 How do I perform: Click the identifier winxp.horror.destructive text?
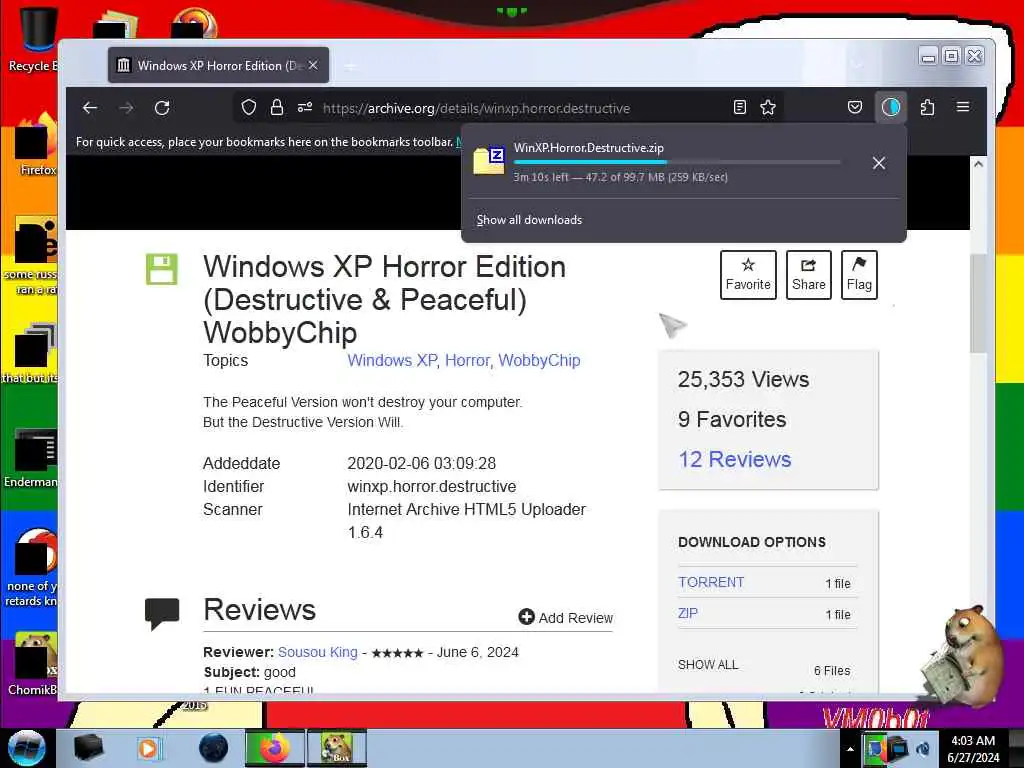432,487
